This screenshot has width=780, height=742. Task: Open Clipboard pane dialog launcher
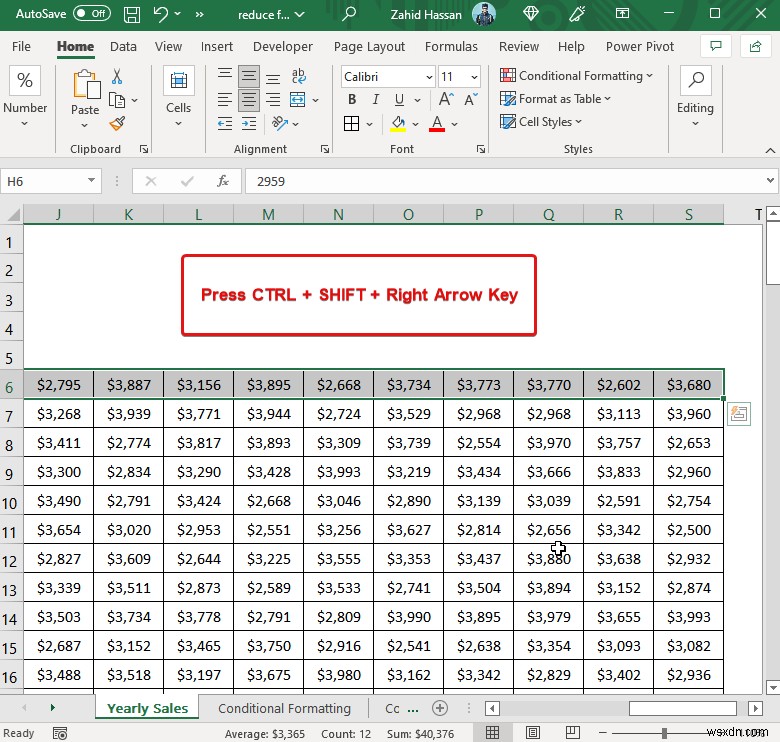144,149
